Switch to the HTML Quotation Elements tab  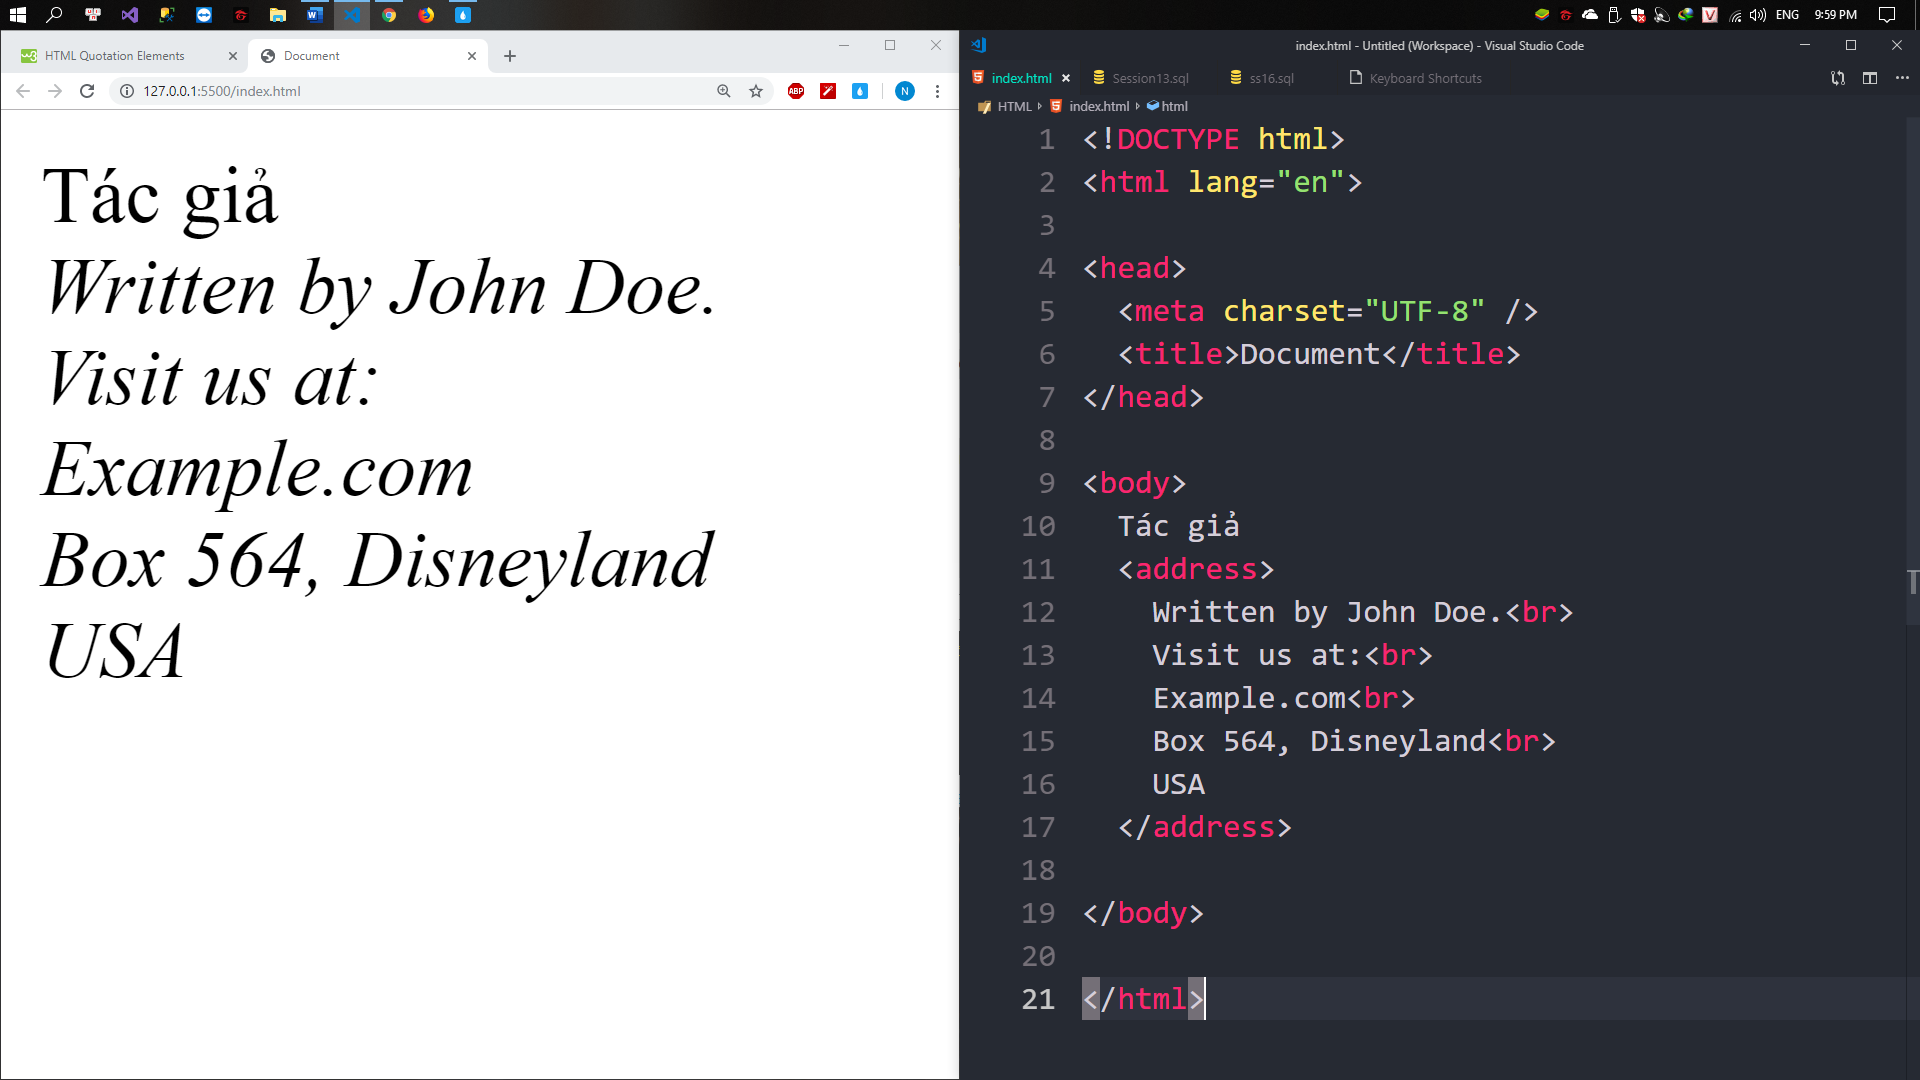(x=115, y=56)
